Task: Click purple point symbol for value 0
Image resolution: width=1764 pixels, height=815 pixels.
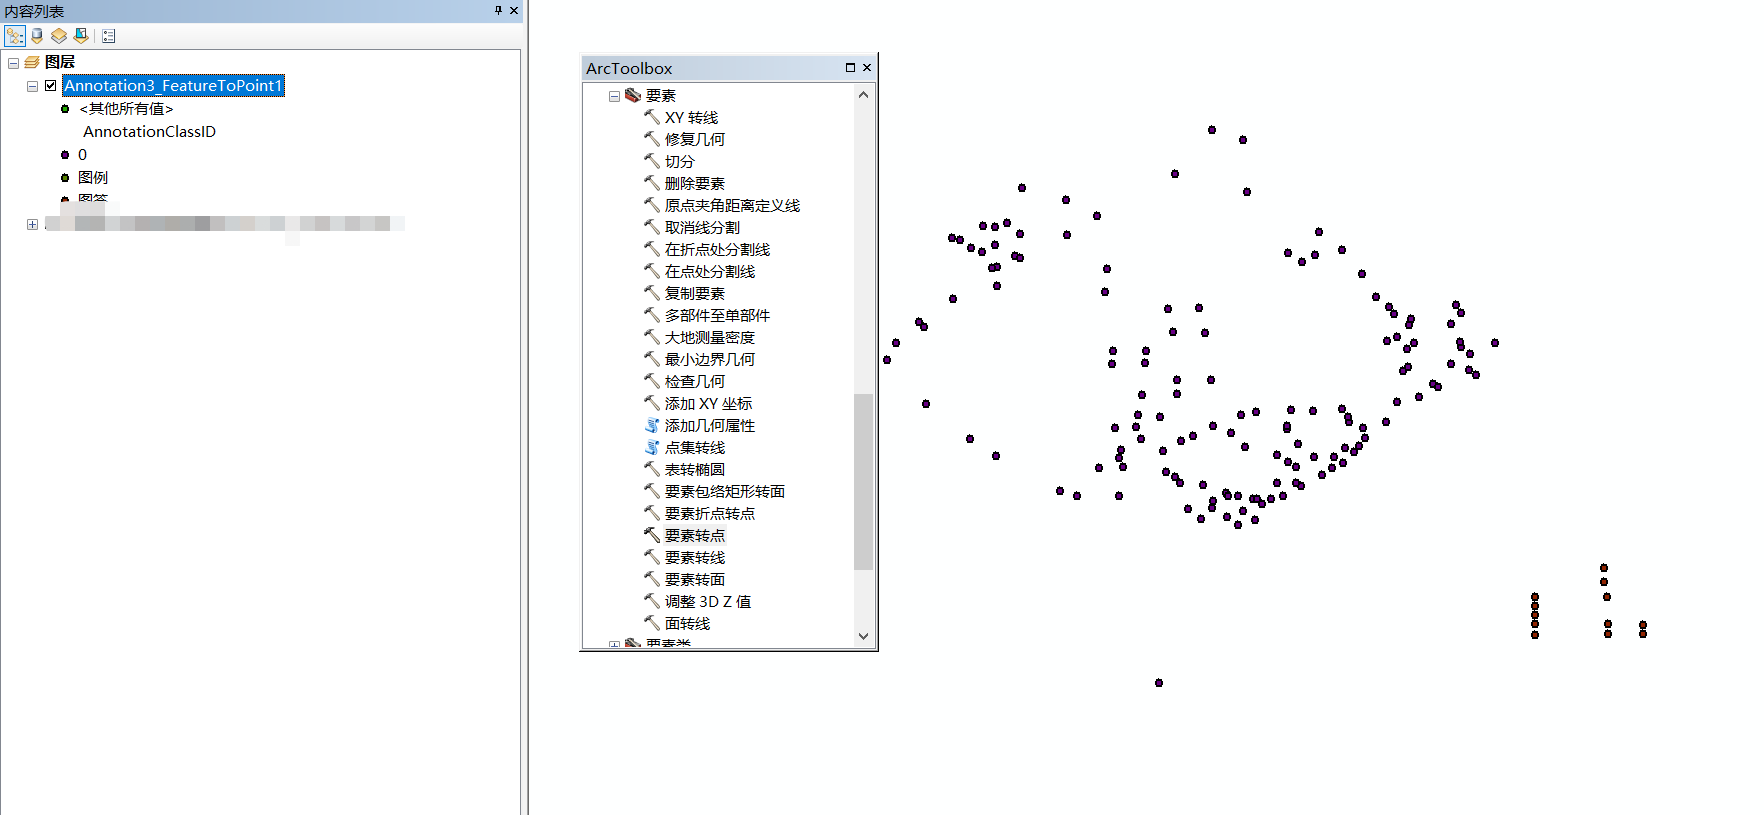Action: (65, 155)
